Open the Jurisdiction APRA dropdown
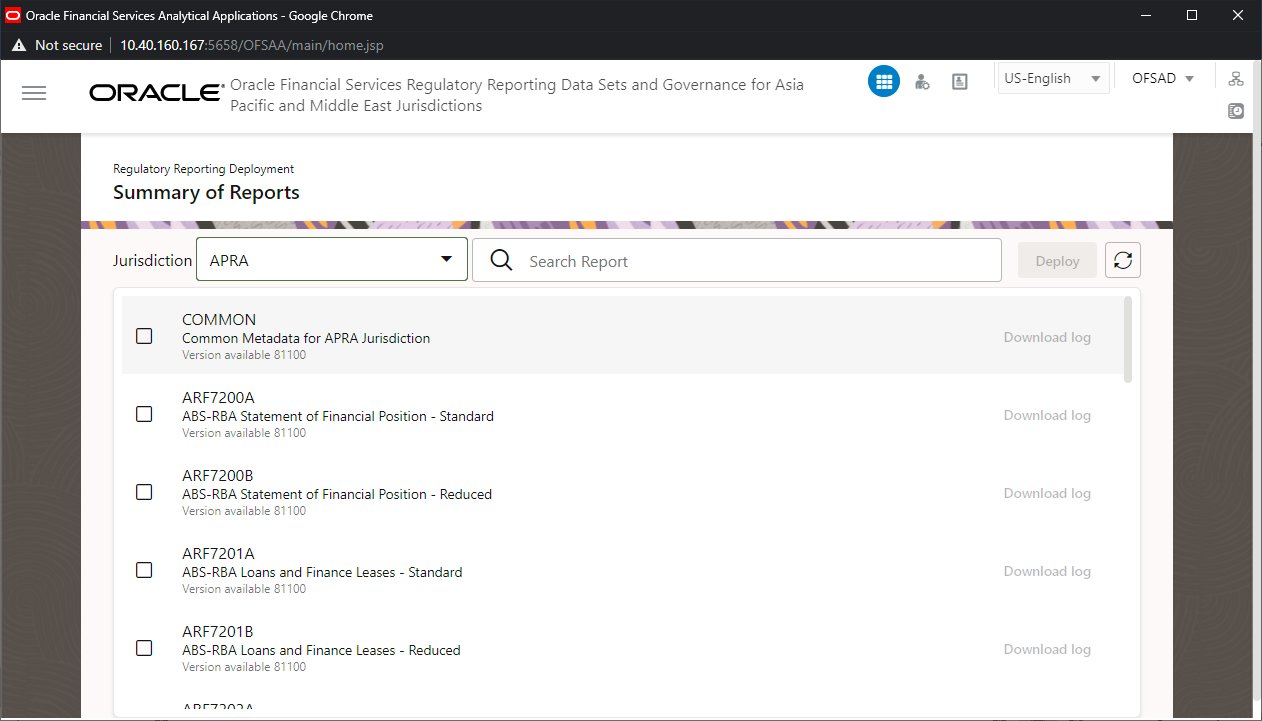Screen dimensions: 1262x721 (332, 259)
